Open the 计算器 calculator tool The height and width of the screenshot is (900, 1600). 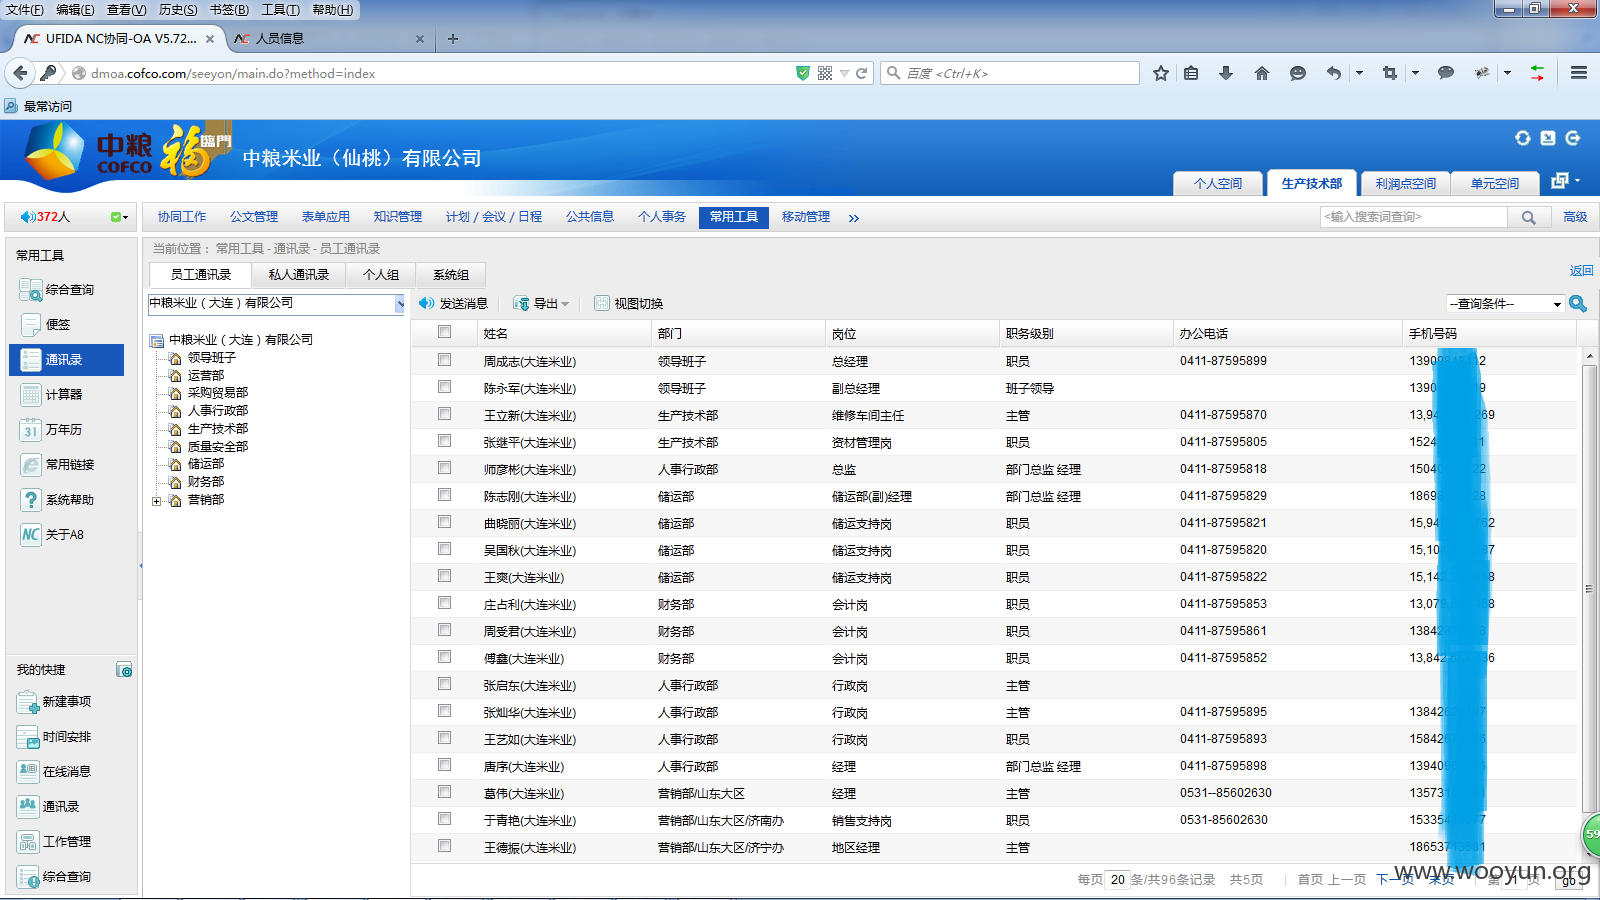(x=51, y=395)
